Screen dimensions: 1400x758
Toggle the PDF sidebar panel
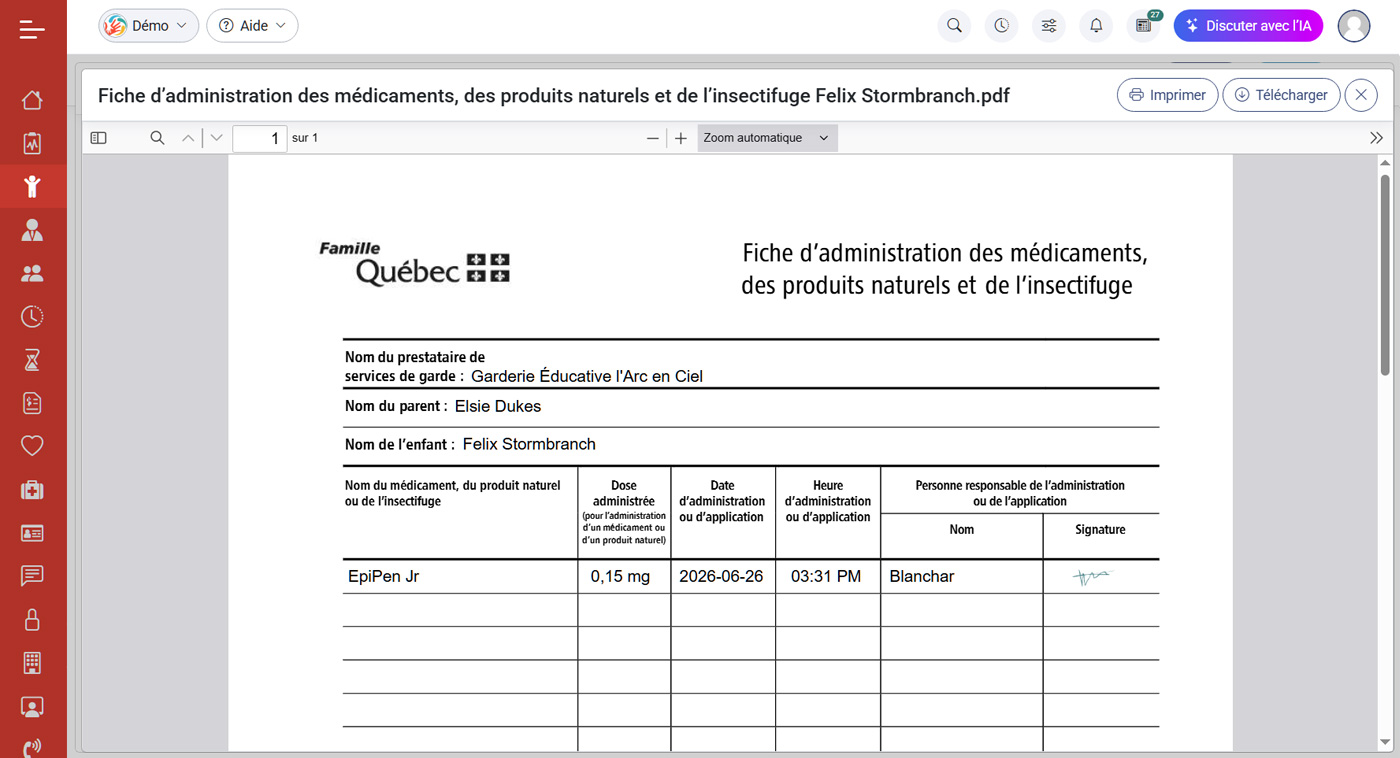tap(98, 138)
